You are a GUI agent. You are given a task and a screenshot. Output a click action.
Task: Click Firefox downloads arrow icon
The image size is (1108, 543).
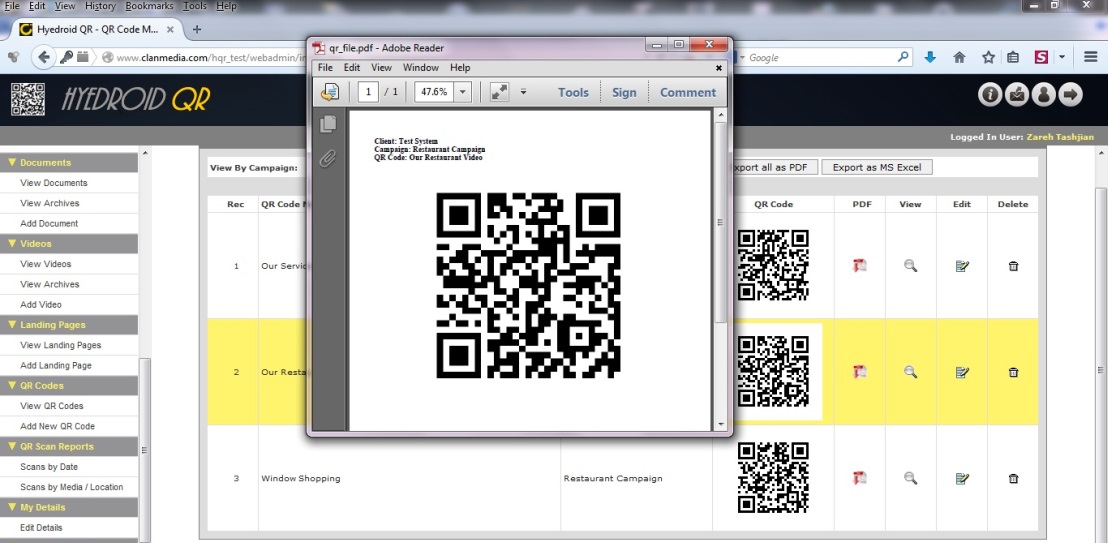pyautogui.click(x=930, y=57)
